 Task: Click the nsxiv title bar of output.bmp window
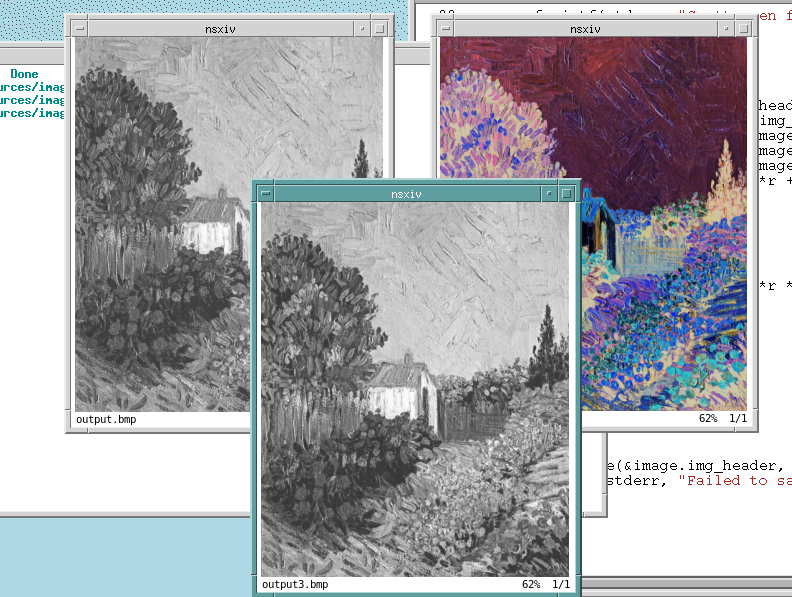click(x=221, y=29)
